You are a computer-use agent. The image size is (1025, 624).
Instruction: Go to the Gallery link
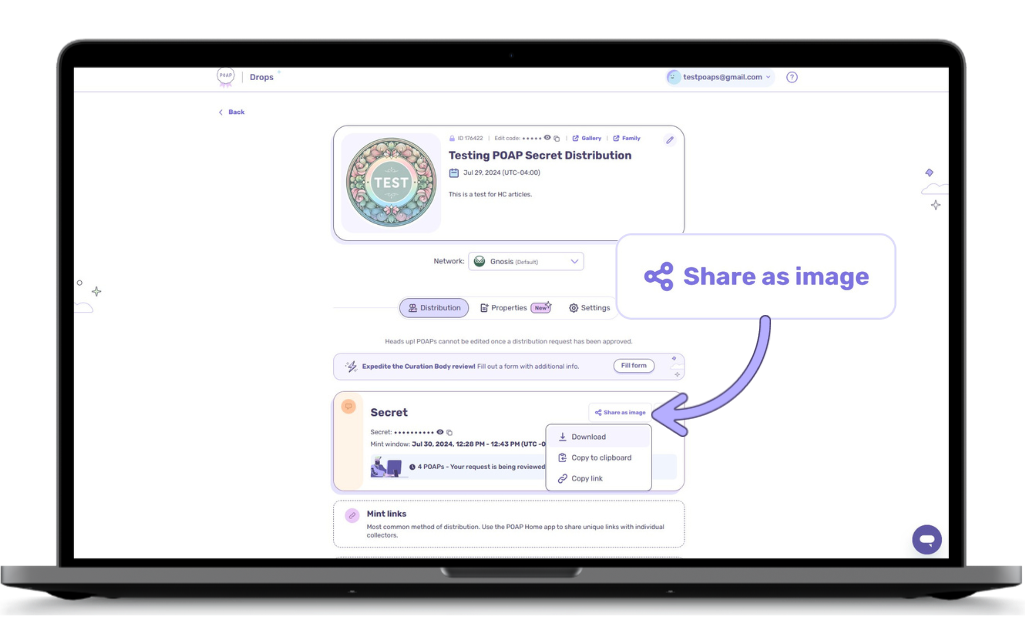point(587,138)
